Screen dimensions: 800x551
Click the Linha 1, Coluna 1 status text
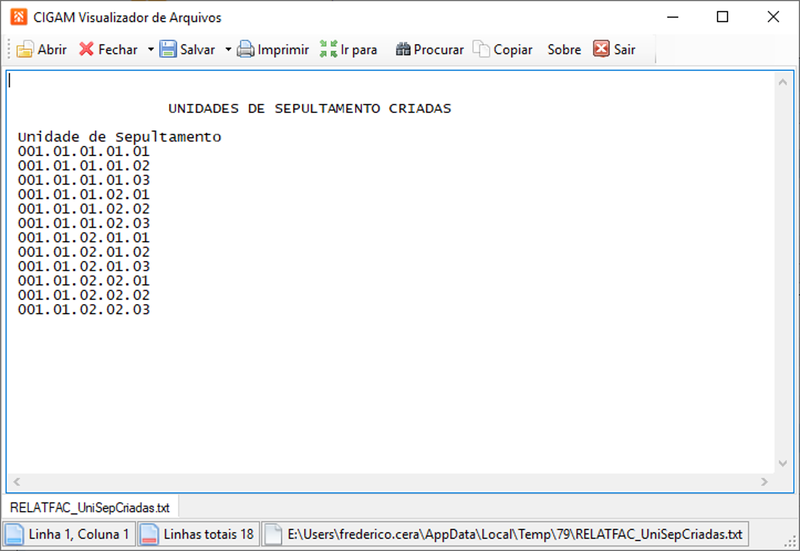(79, 534)
